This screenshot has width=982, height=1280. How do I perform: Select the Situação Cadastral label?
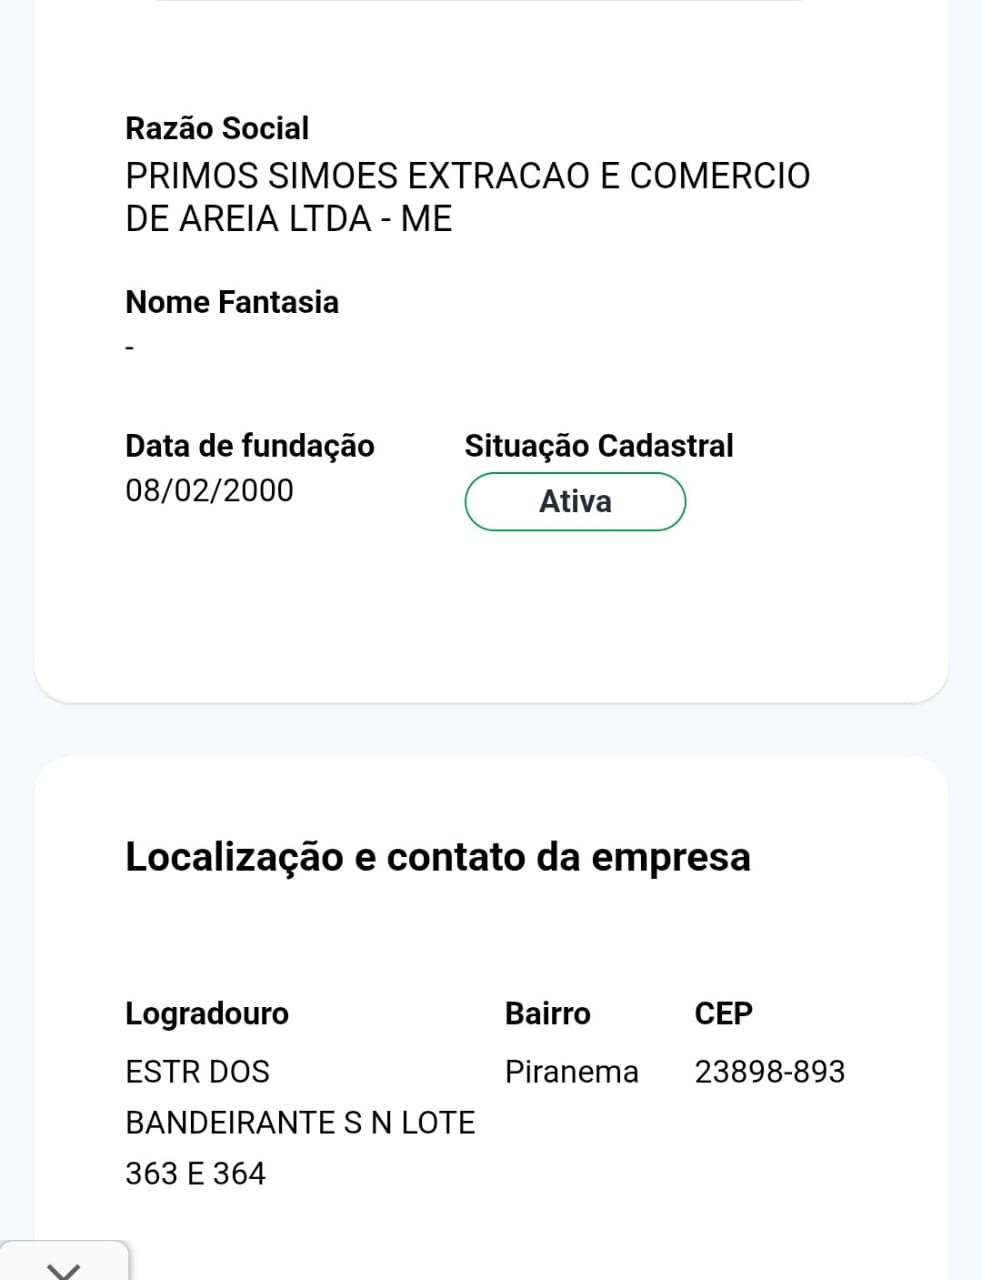(x=598, y=445)
